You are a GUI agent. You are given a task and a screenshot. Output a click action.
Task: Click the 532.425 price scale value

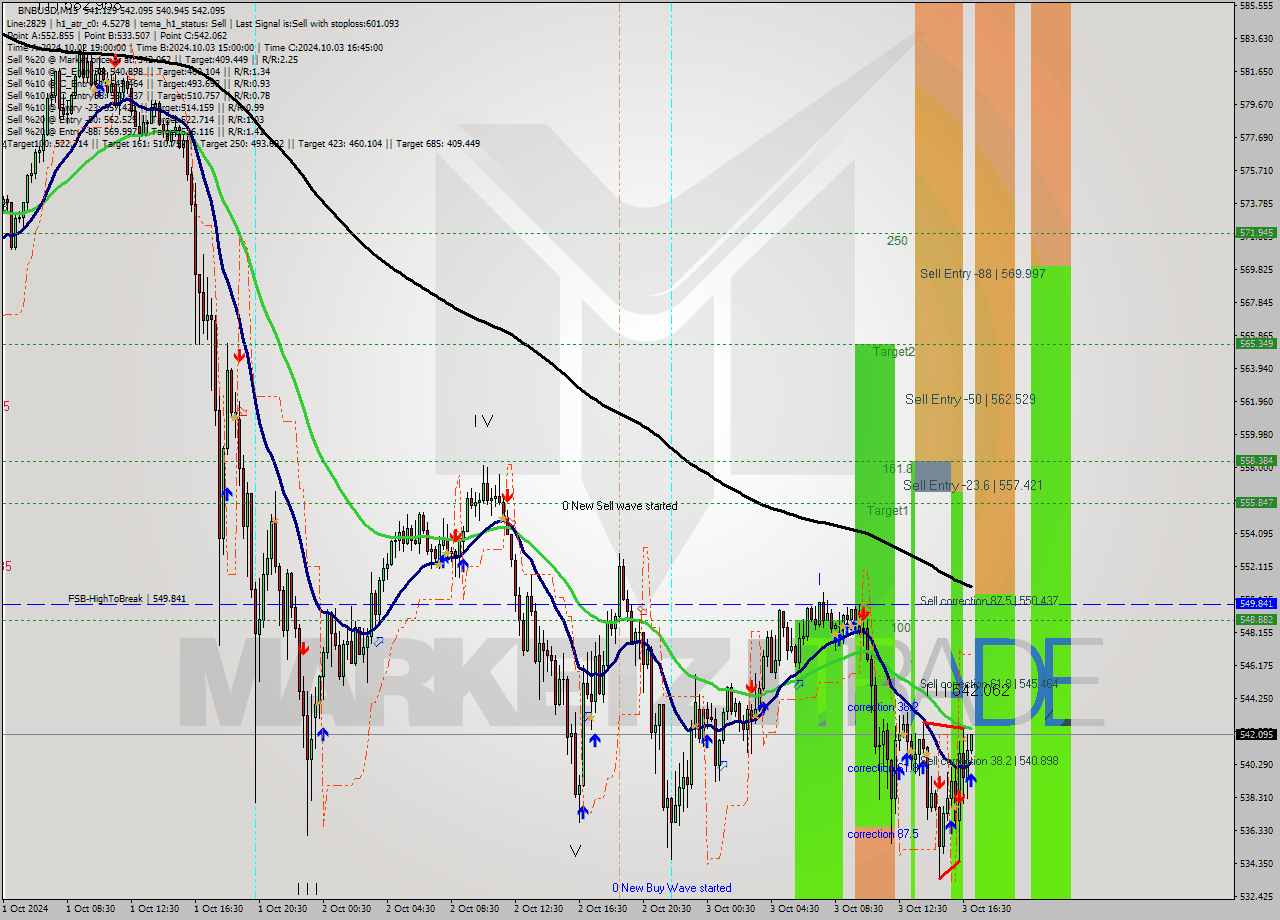(x=1257, y=896)
